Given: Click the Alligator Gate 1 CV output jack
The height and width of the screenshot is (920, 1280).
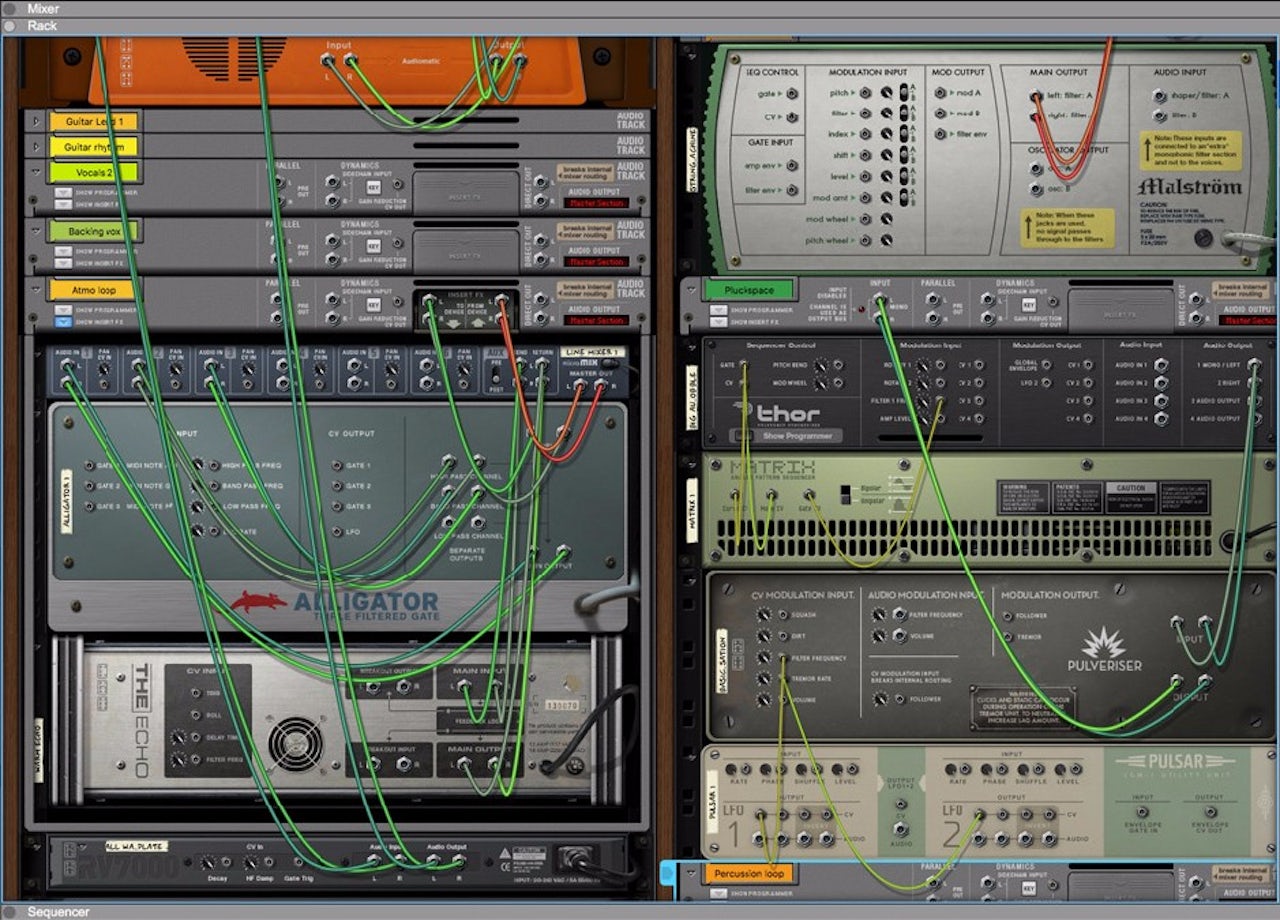Looking at the screenshot, I should pos(336,466).
